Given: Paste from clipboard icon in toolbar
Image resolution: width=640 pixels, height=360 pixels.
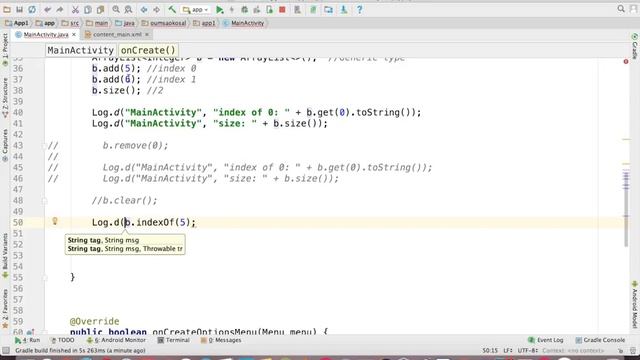Looking at the screenshot, I should (x=100, y=9).
